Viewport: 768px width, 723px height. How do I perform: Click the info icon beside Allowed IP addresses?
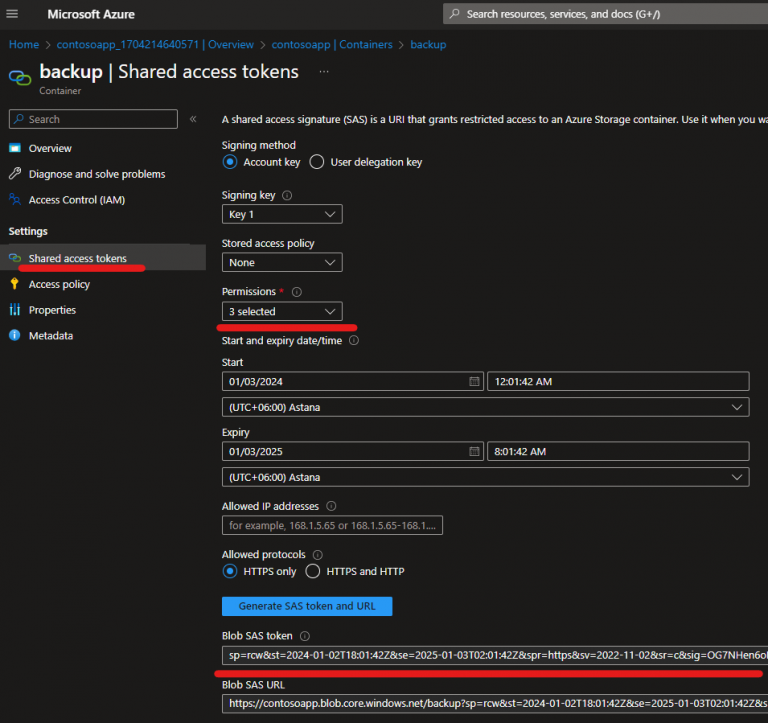(x=331, y=506)
